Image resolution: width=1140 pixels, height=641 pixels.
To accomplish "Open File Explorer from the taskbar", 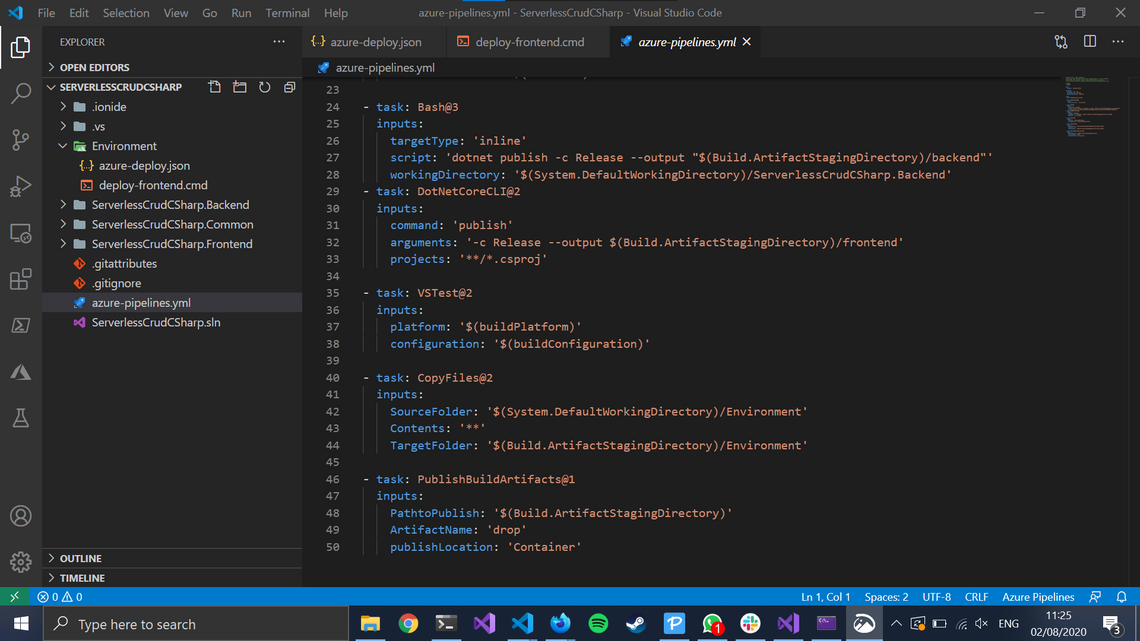I will tap(371, 624).
